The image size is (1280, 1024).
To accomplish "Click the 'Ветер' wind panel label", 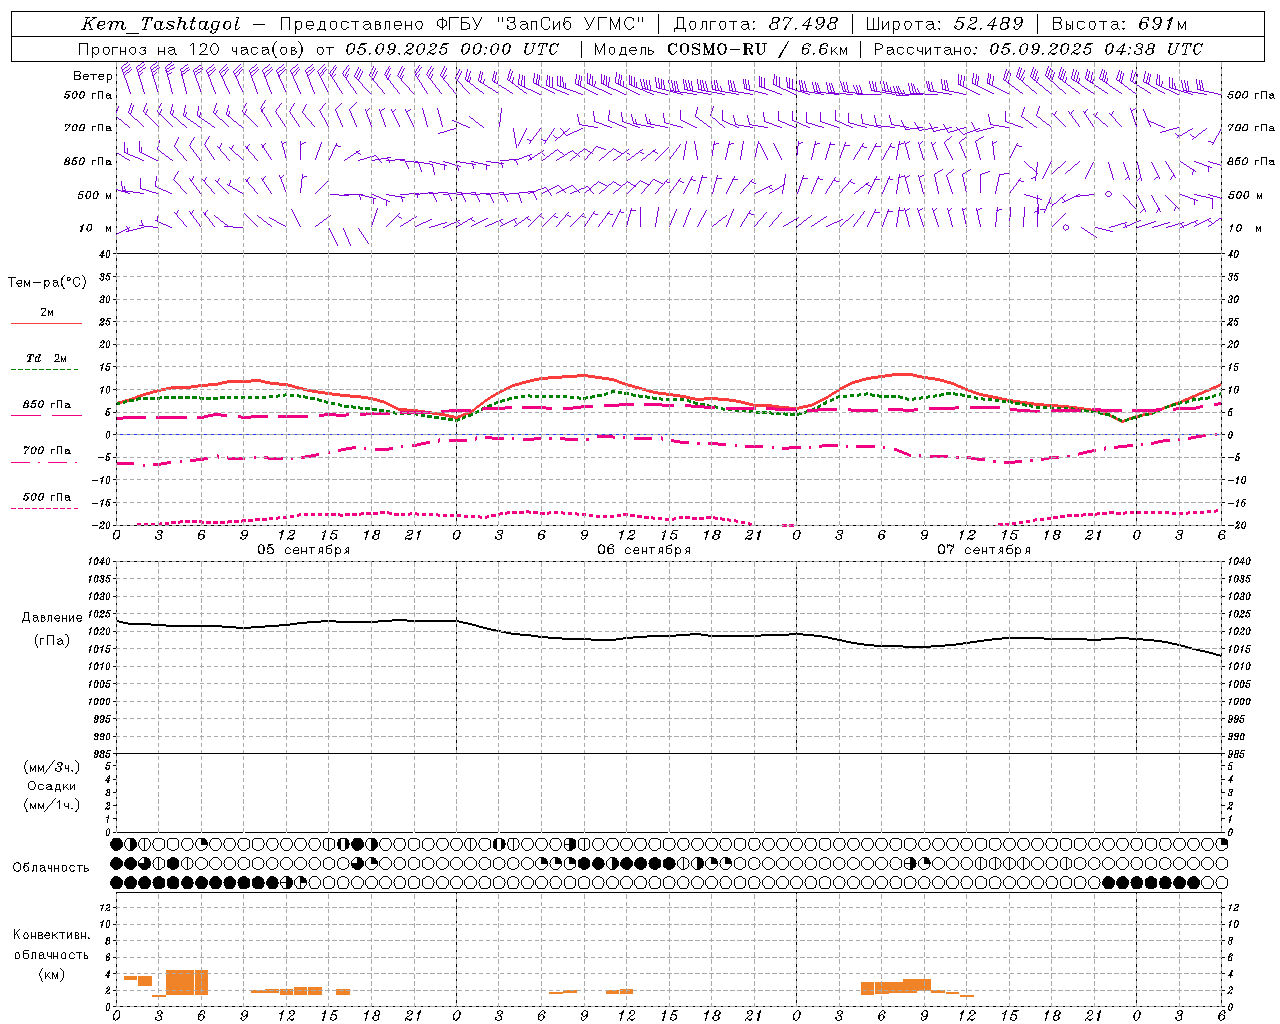I will point(92,76).
